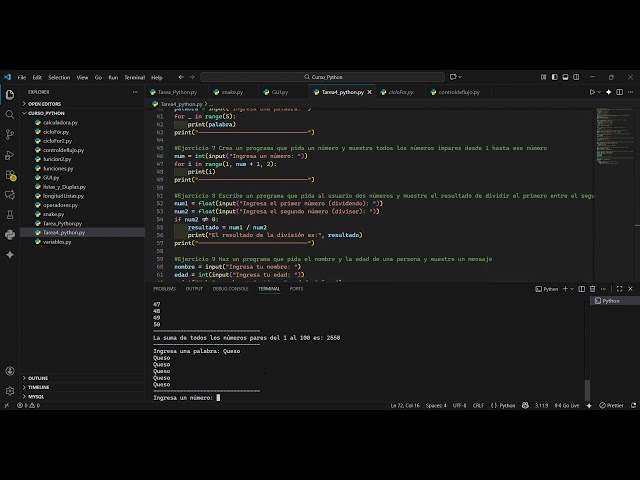Switch to the snake.py editor tab
The width and height of the screenshot is (640, 480).
coord(232,92)
